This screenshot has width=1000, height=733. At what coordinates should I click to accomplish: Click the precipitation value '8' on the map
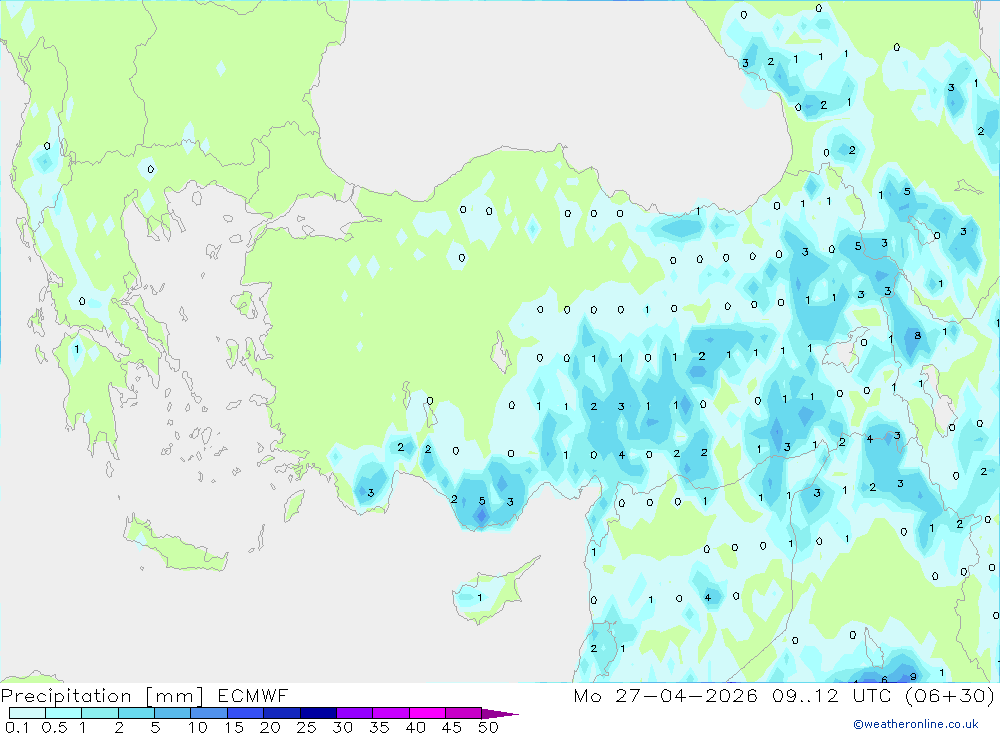917,336
